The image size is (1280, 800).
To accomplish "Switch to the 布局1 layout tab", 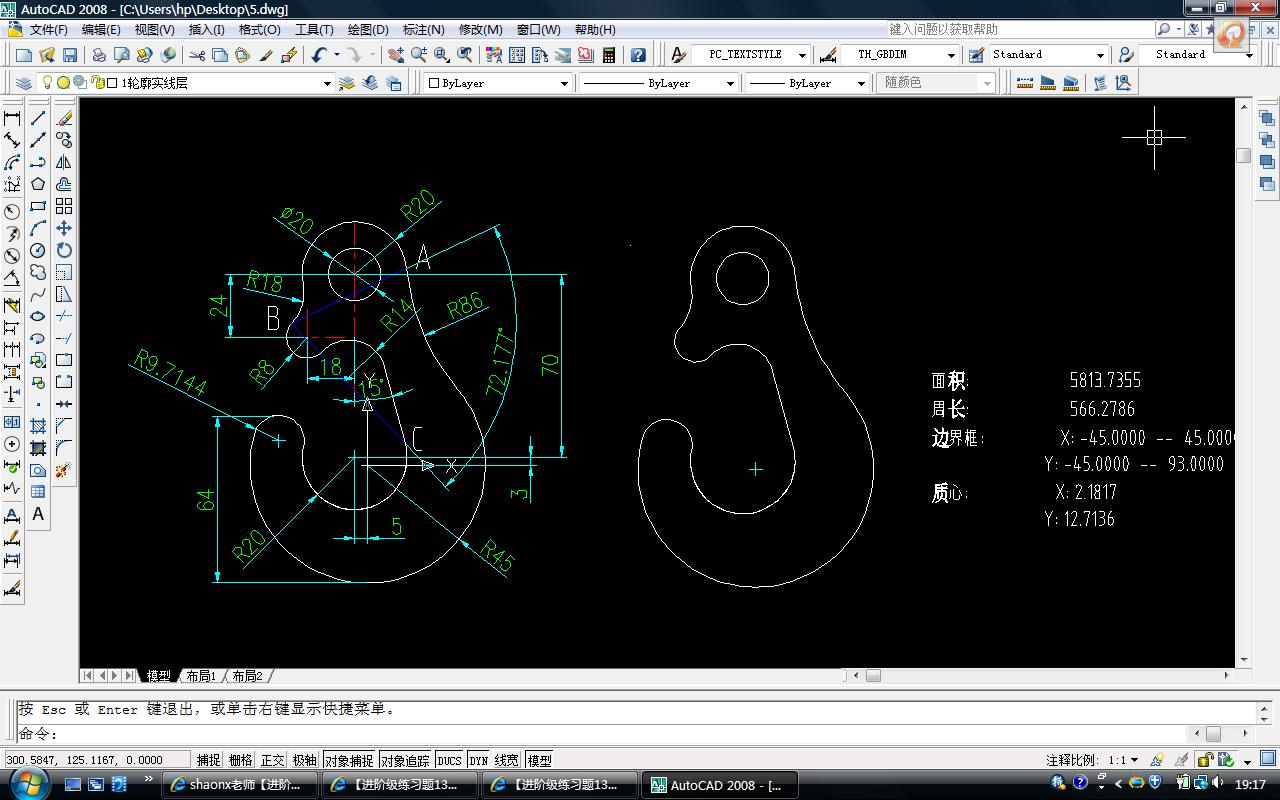I will 200,676.
